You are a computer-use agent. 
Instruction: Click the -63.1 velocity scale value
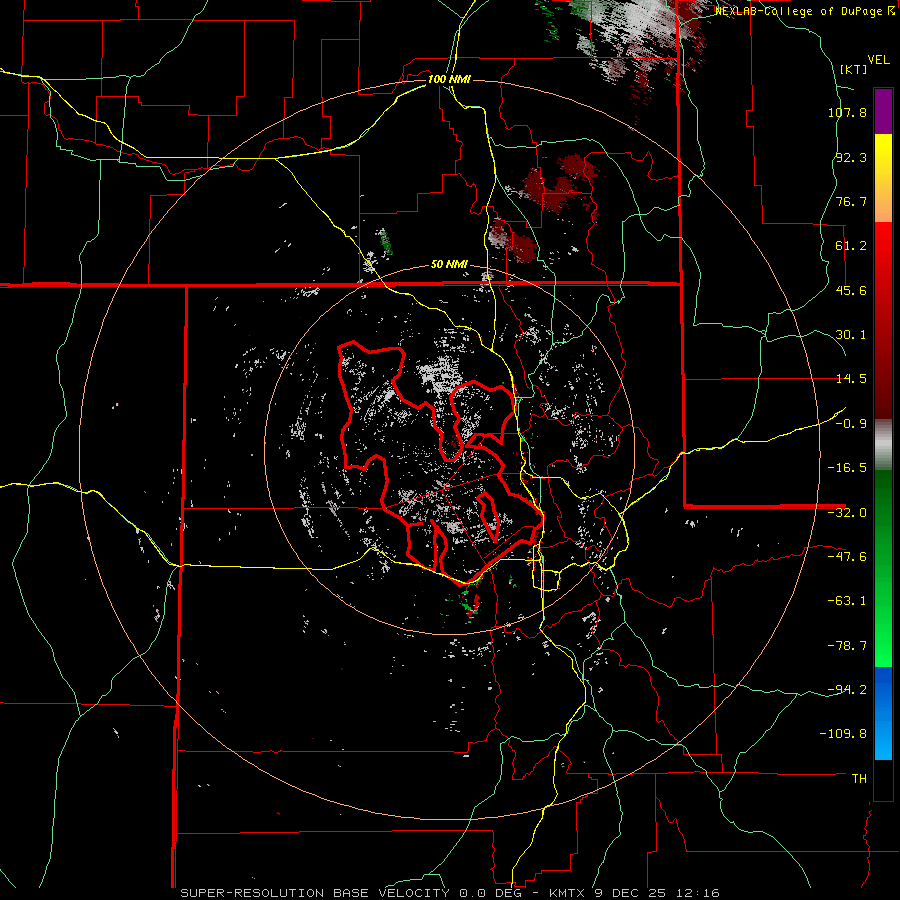coord(847,601)
